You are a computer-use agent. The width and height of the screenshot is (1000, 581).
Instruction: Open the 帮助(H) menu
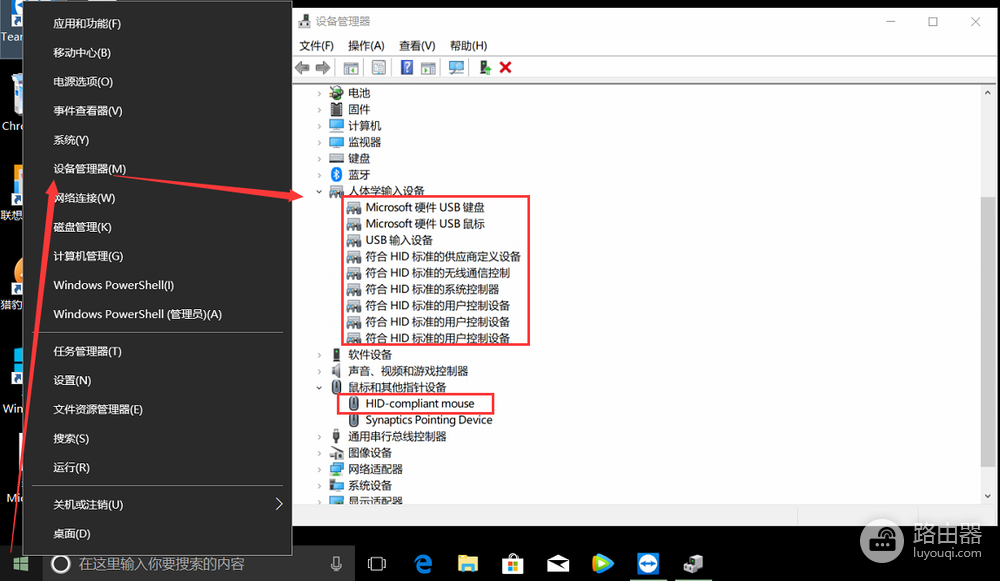pos(468,46)
